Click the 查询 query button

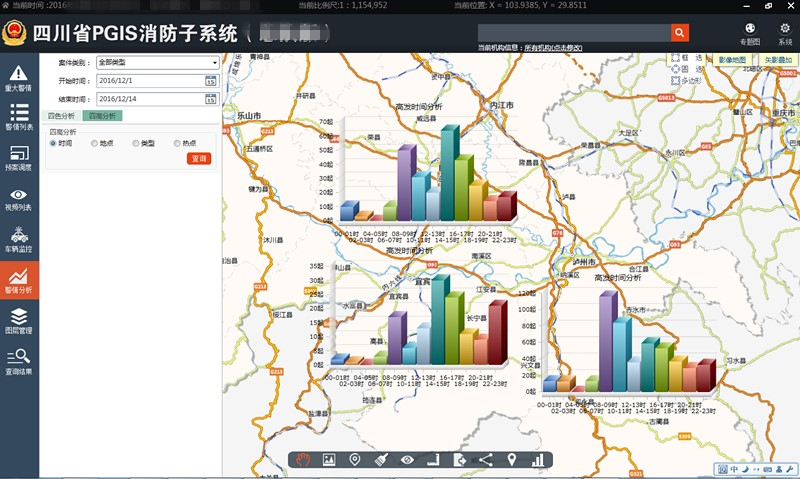click(198, 158)
